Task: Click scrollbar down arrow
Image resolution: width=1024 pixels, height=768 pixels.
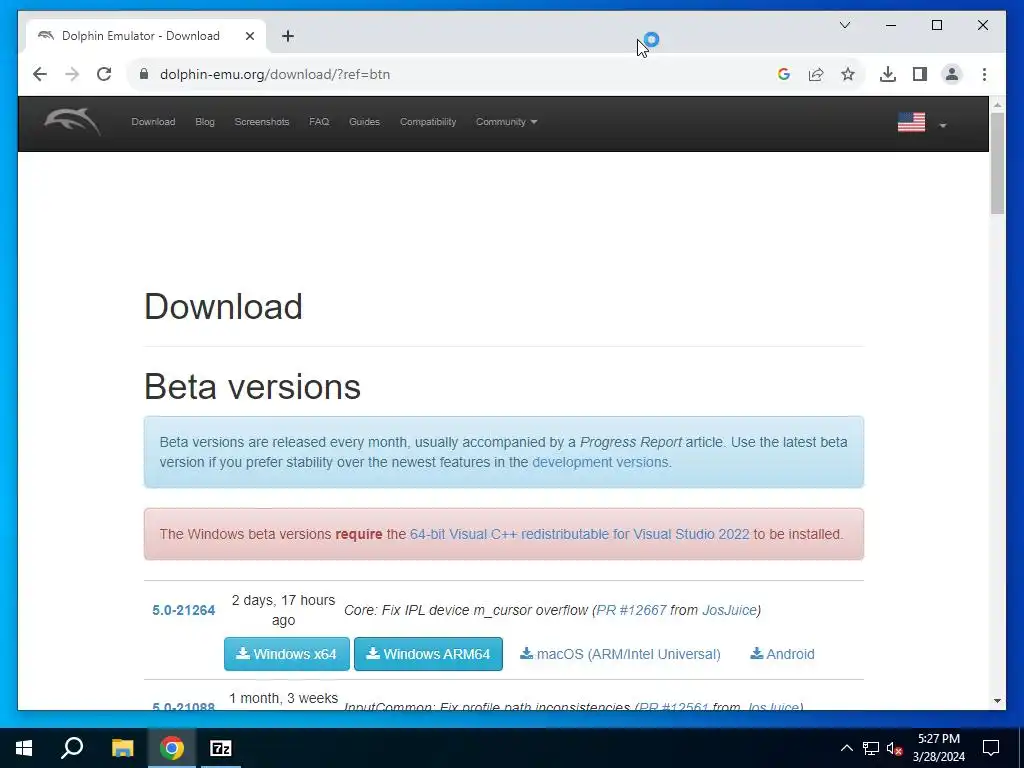Action: [x=997, y=701]
